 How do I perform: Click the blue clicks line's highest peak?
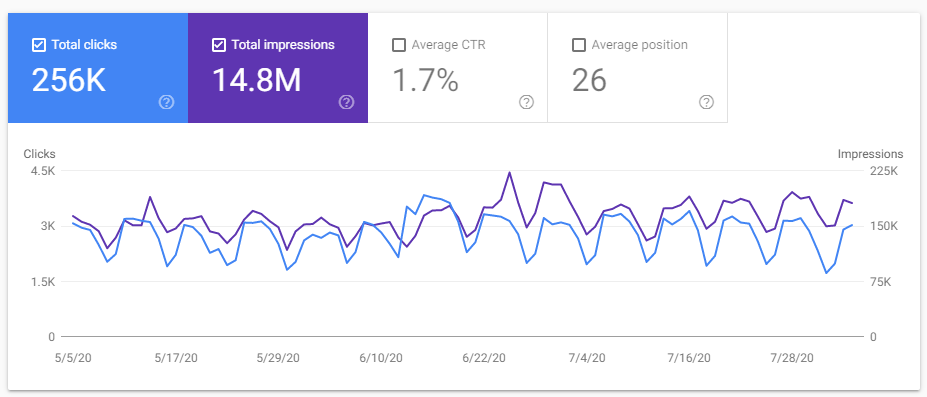(424, 195)
